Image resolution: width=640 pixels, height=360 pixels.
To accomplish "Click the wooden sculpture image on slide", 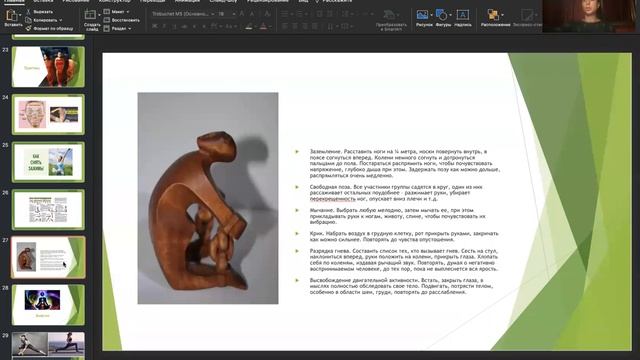I will 208,198.
